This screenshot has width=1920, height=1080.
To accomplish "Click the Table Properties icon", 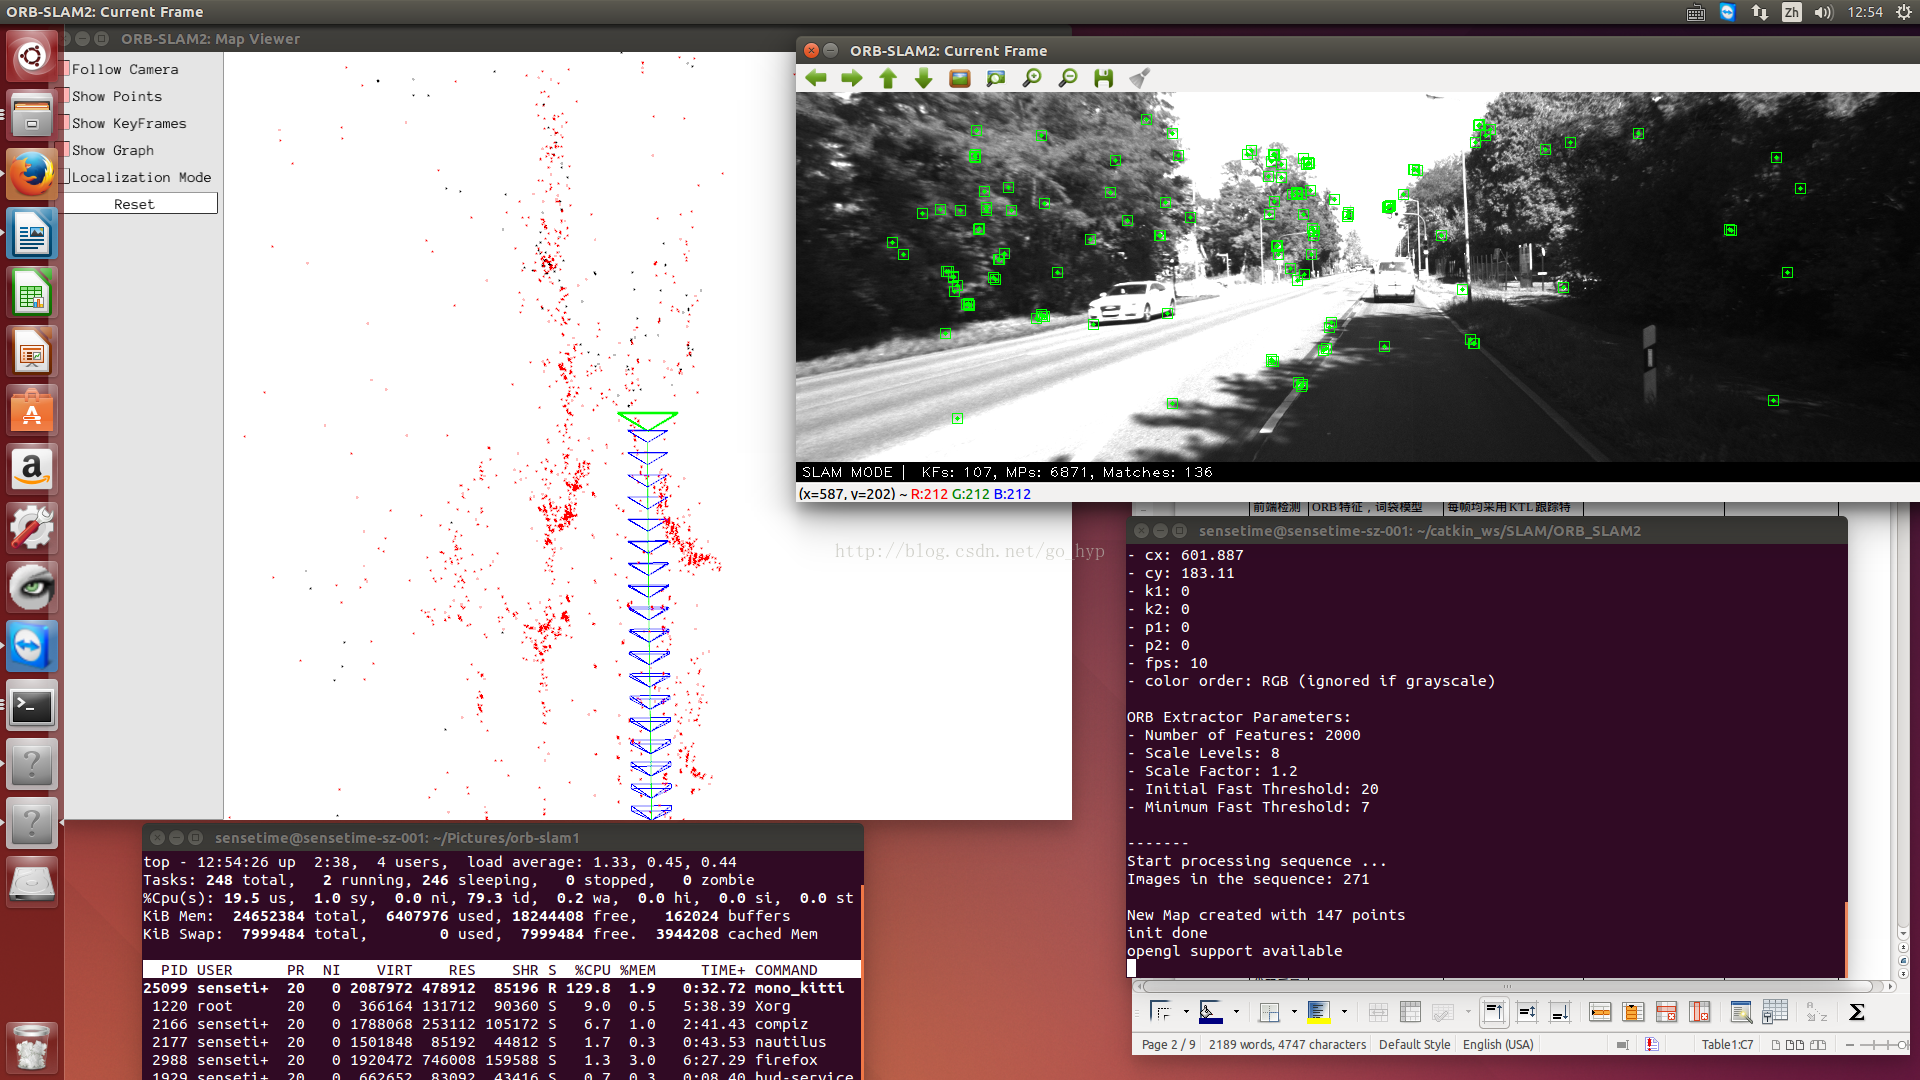I will click(x=1775, y=1012).
